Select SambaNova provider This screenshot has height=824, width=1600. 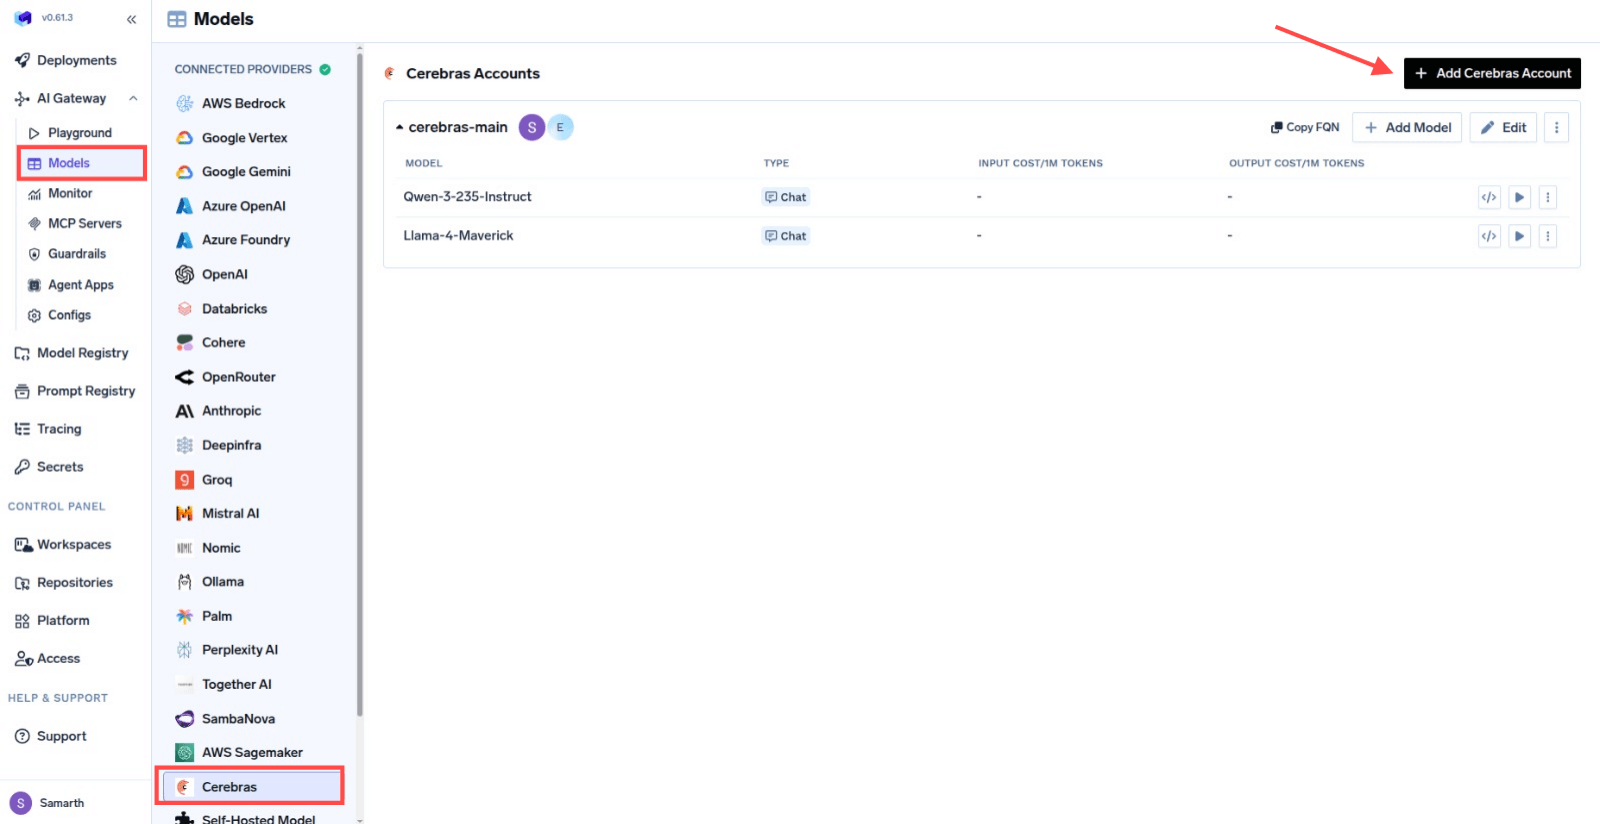[x=225, y=719]
